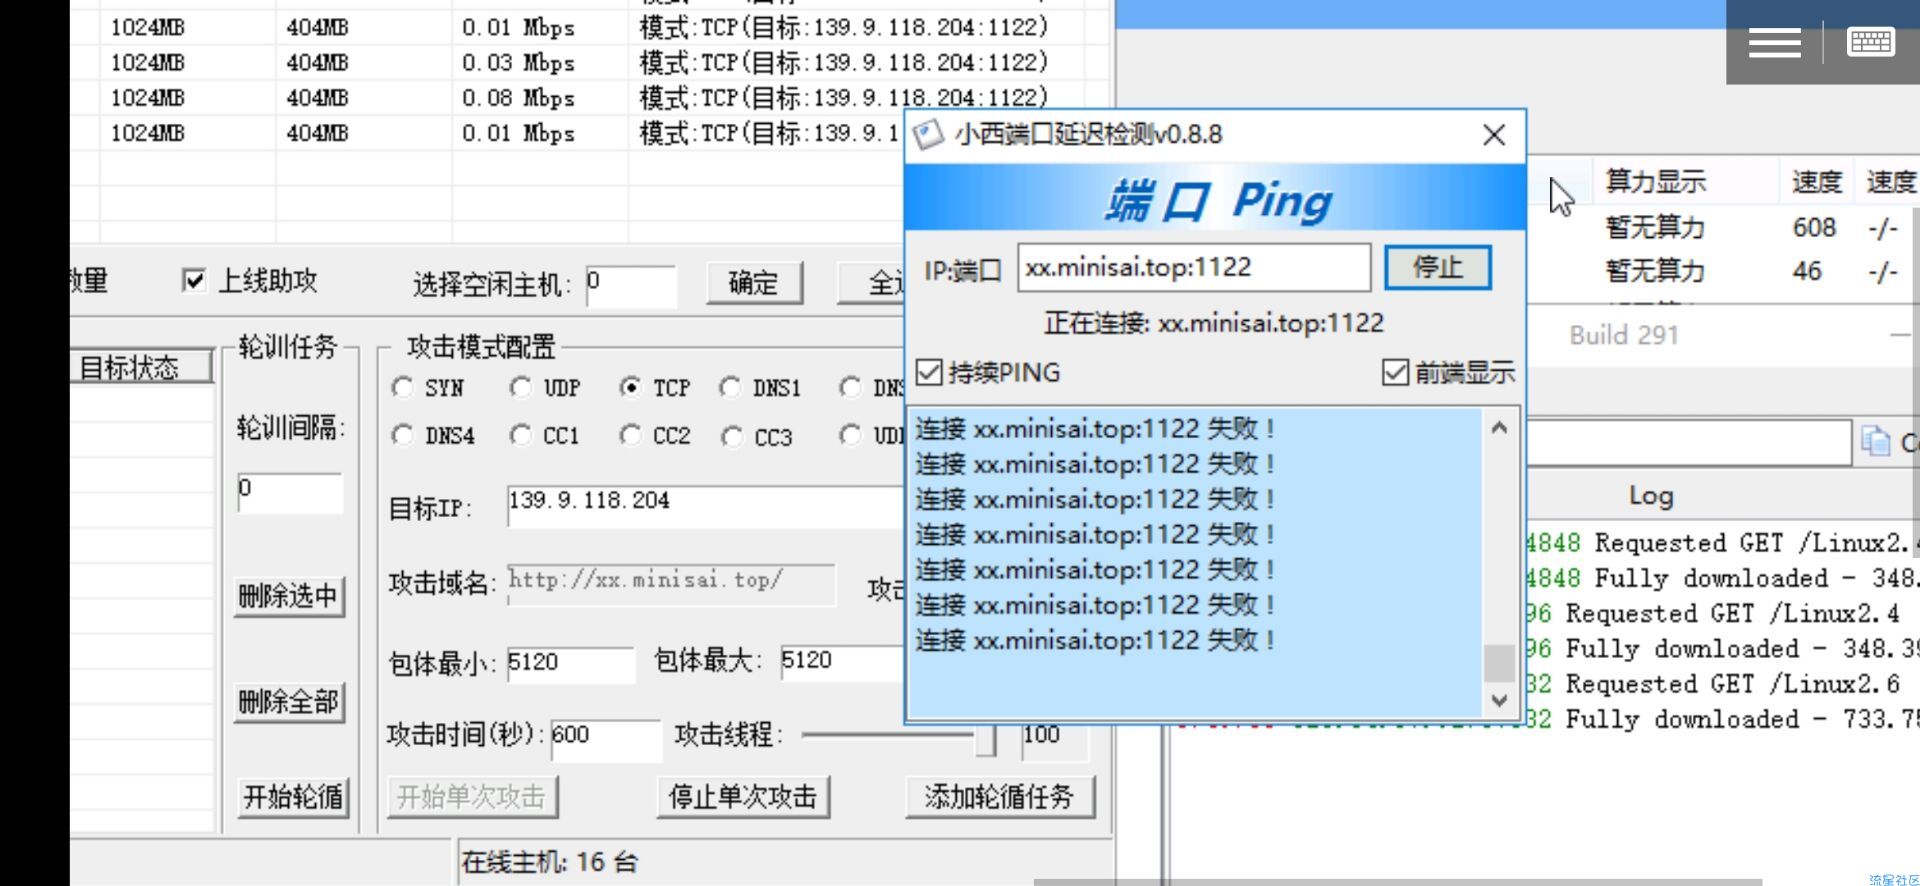
Task: Select the DNS4 attack mode
Action: (x=402, y=435)
